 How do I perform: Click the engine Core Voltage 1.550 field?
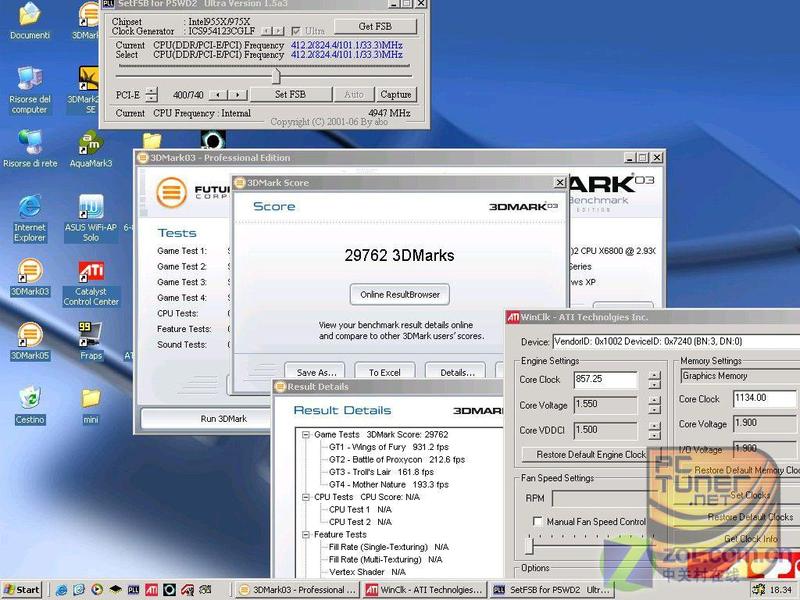point(606,405)
